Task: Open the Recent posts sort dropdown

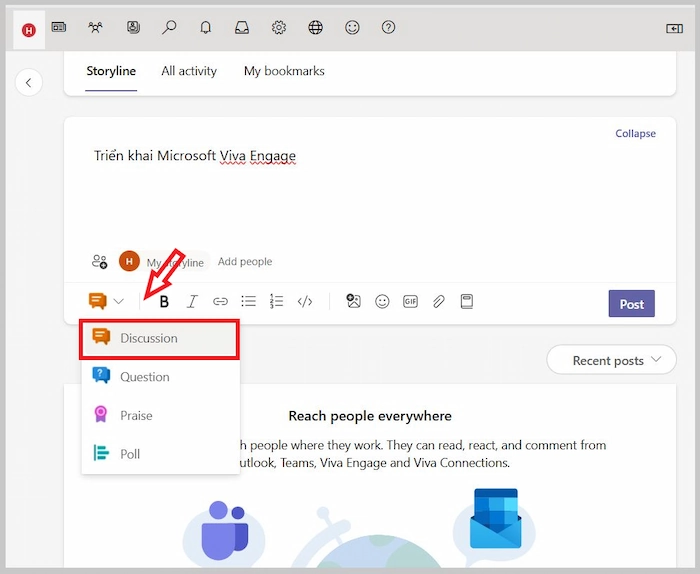Action: tap(611, 360)
